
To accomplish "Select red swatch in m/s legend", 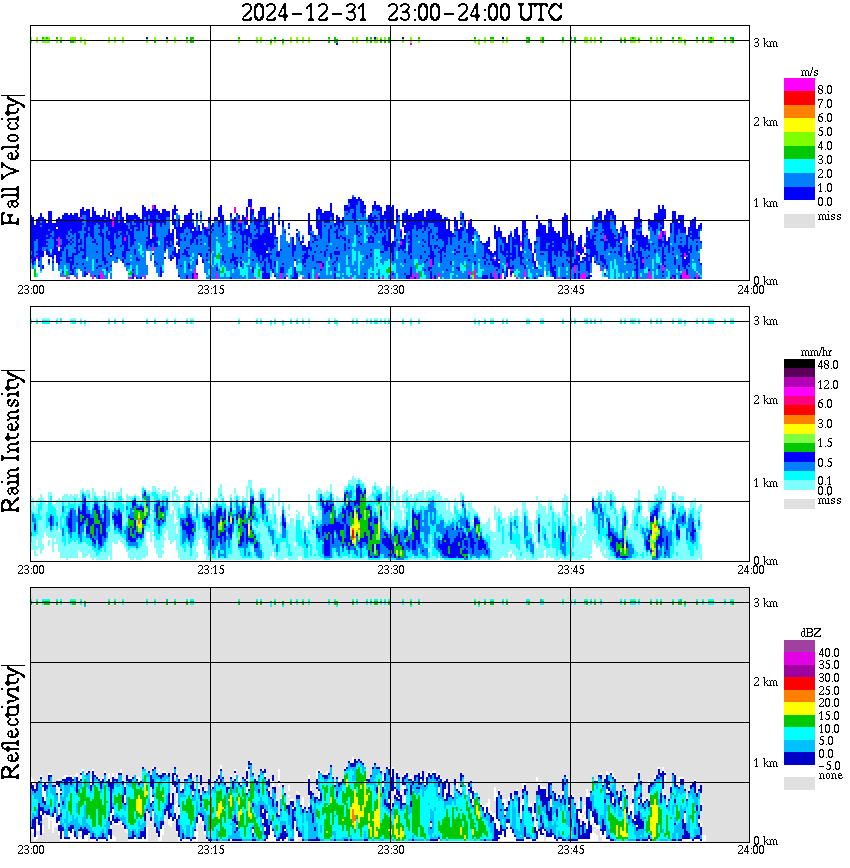I will (799, 98).
